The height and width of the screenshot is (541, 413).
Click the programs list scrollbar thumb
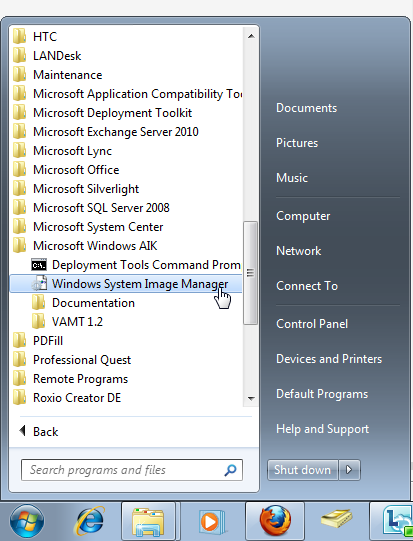point(250,273)
